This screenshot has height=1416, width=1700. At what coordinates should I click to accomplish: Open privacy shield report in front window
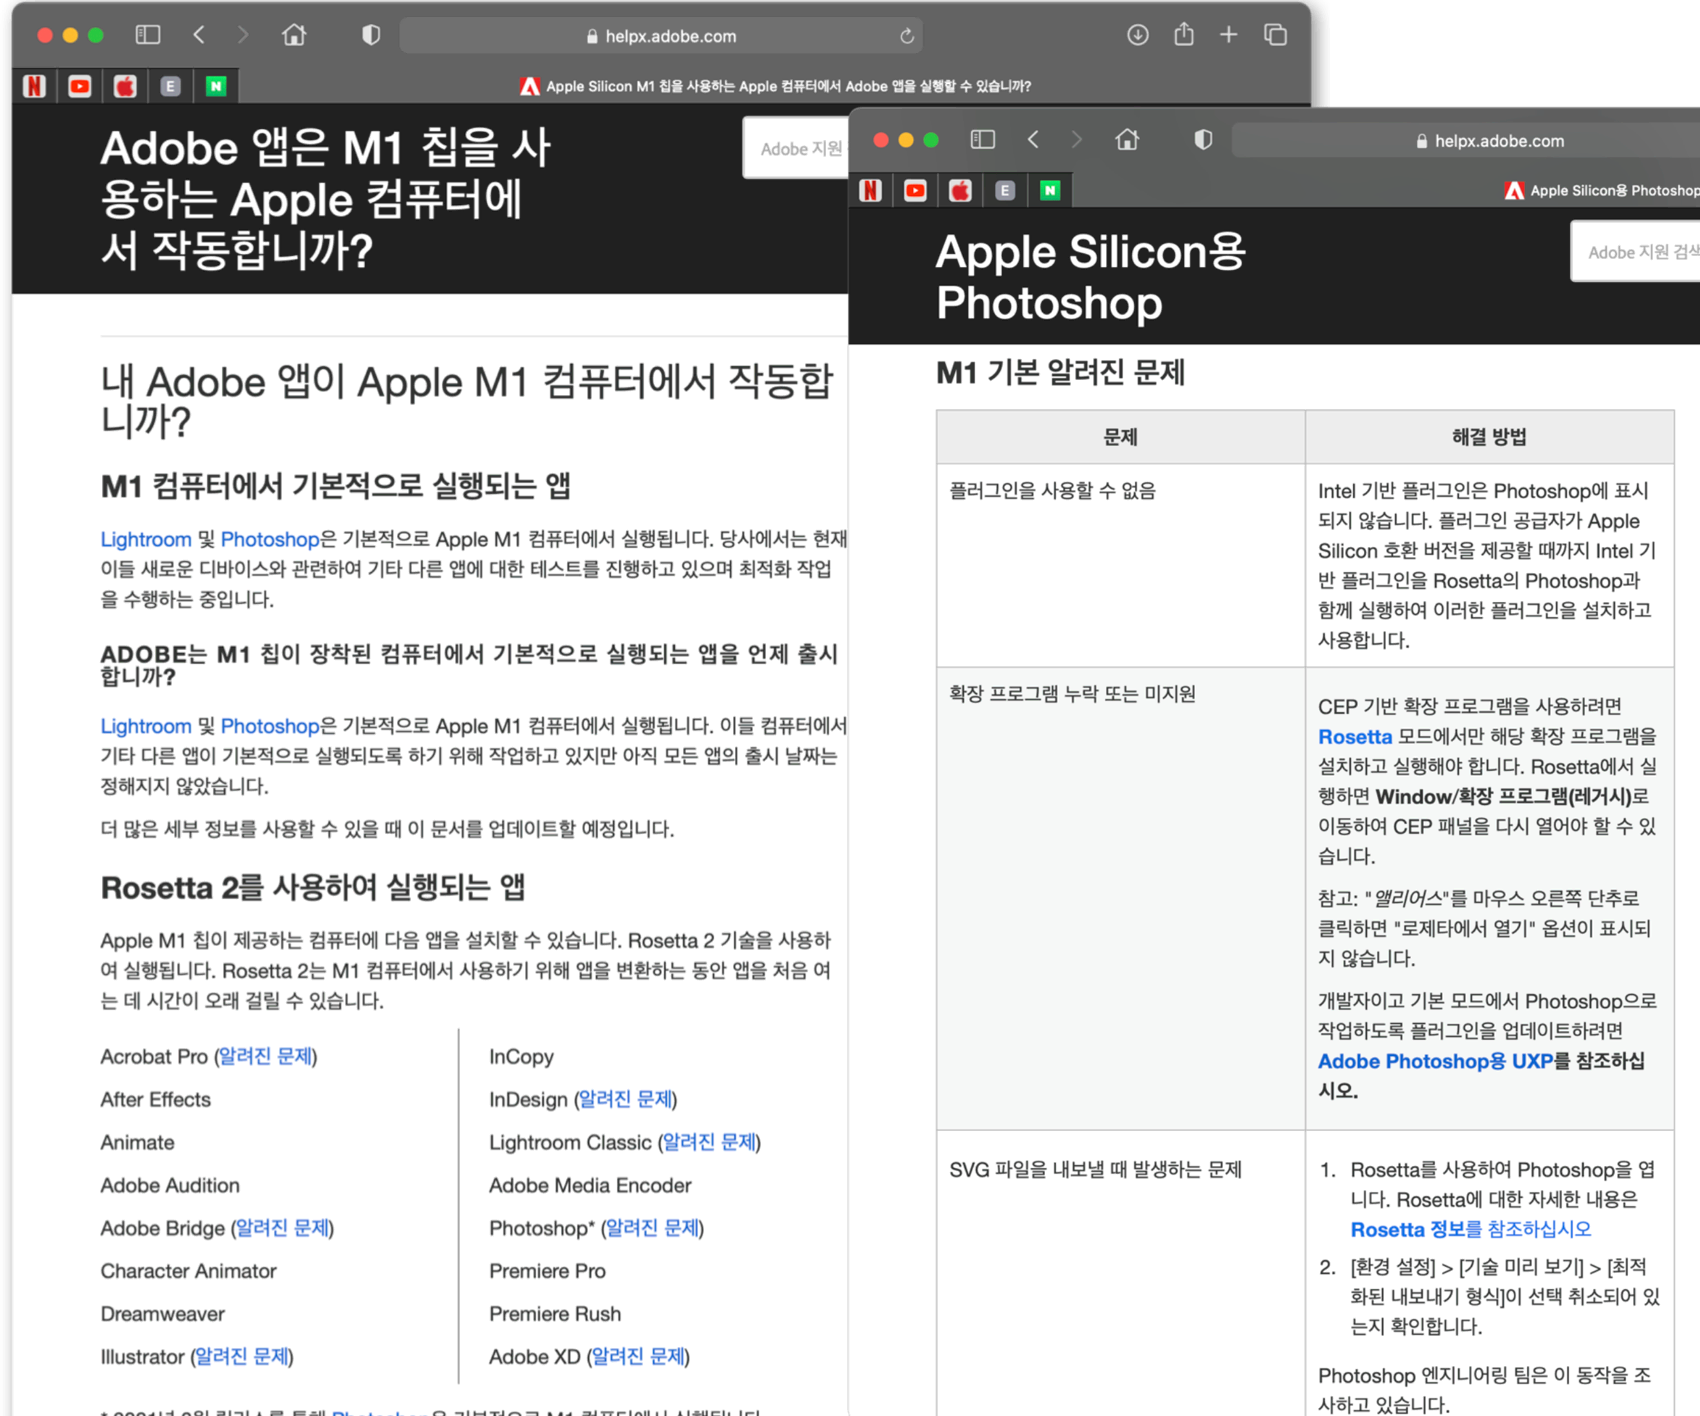click(1204, 140)
